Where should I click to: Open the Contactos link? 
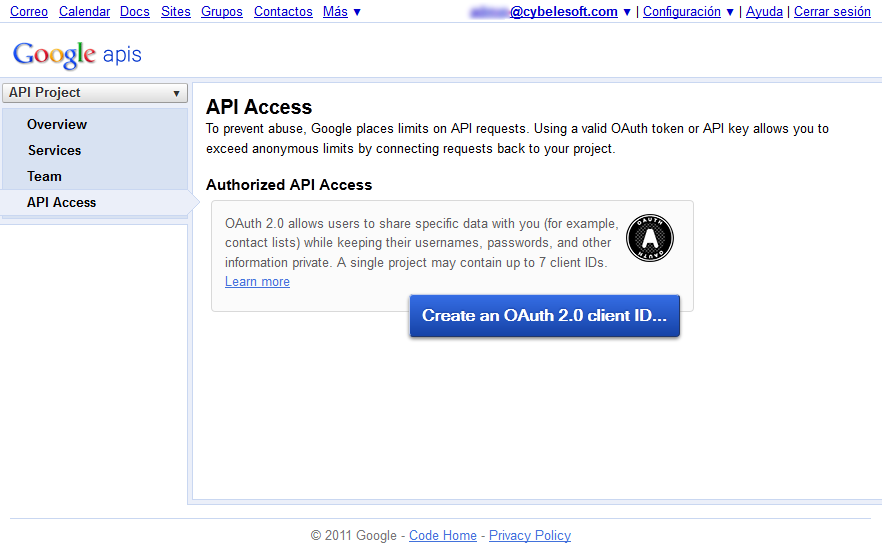[283, 12]
